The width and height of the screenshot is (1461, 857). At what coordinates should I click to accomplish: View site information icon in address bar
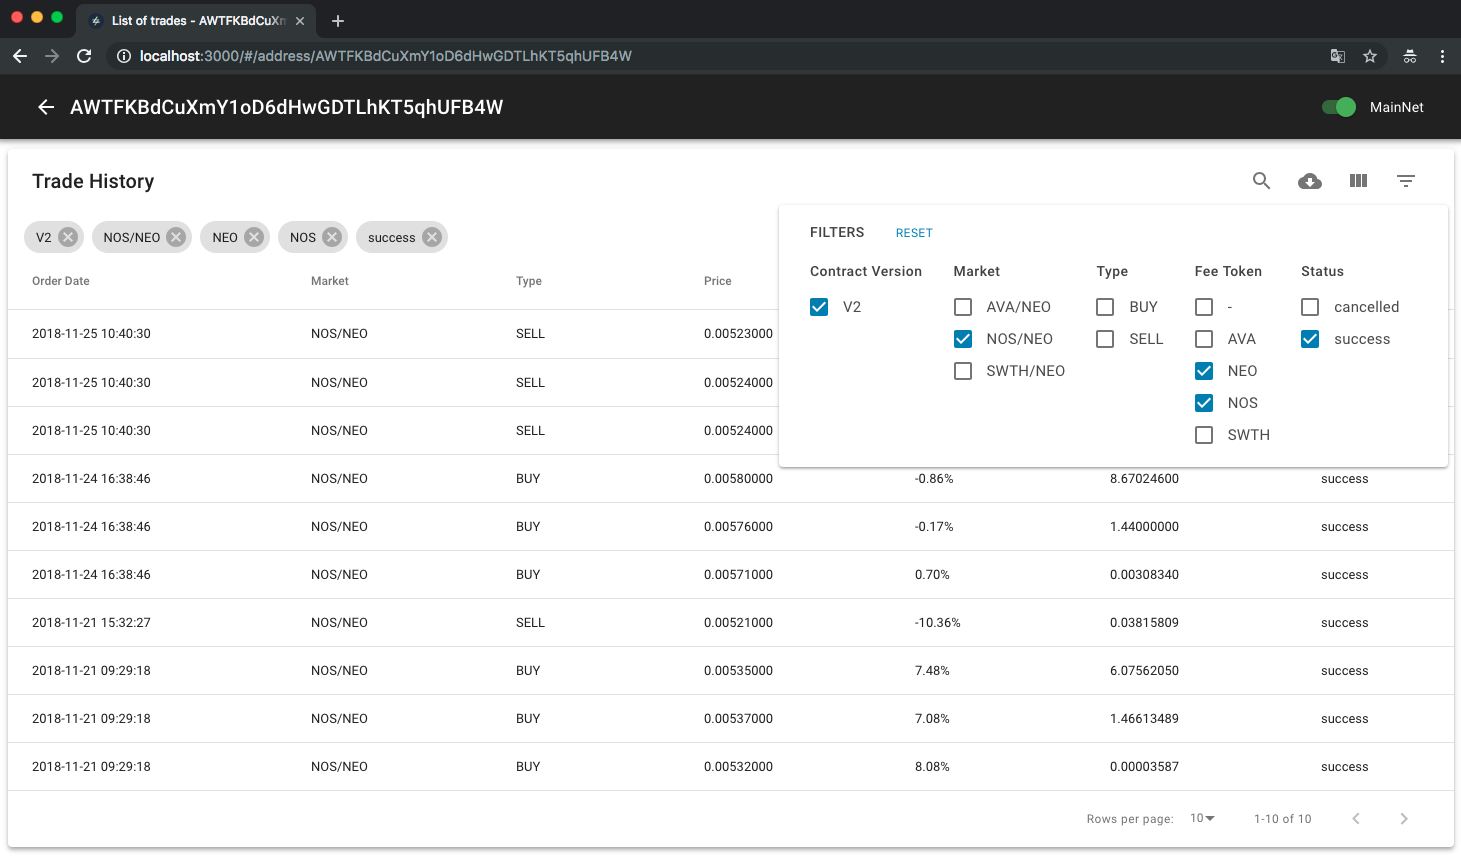click(x=124, y=56)
